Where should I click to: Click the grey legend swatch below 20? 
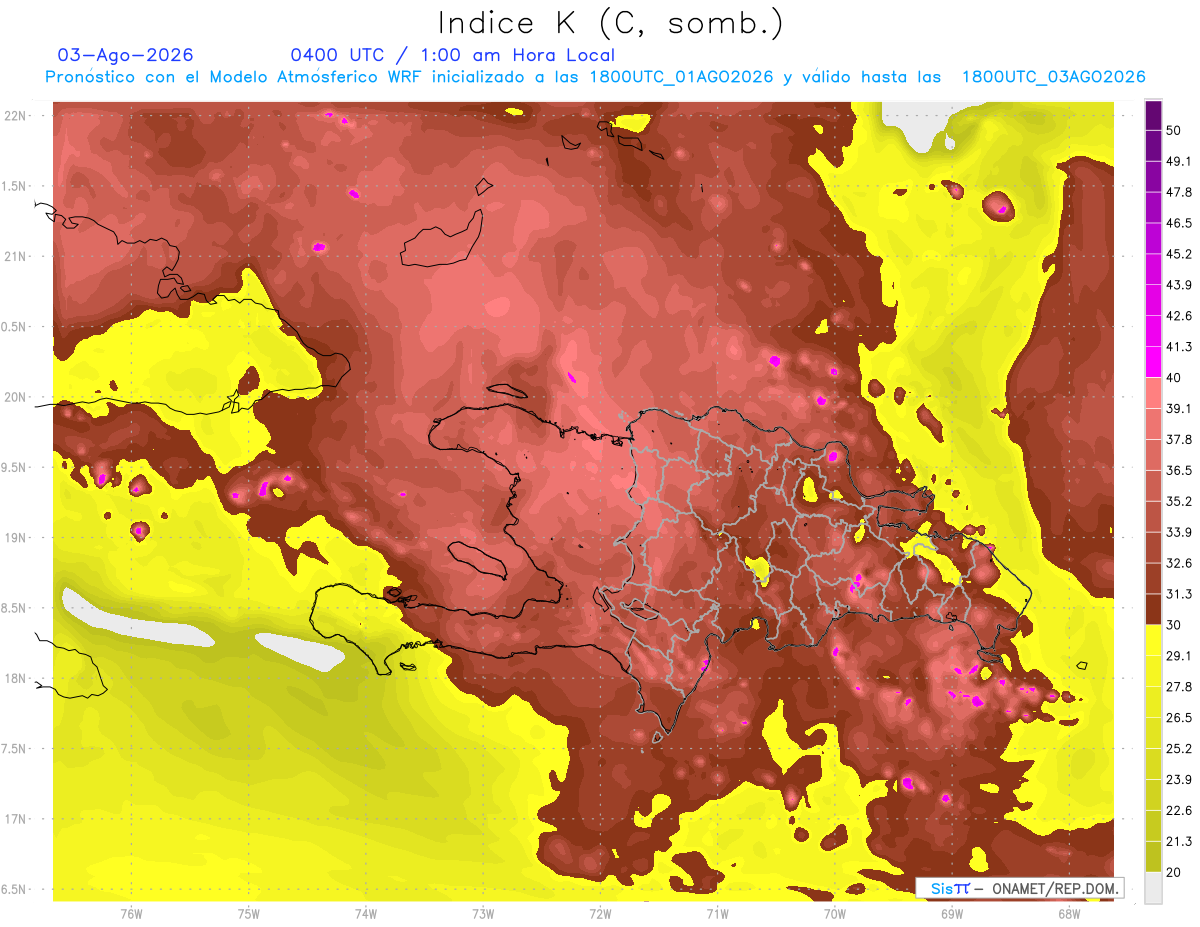(1153, 887)
